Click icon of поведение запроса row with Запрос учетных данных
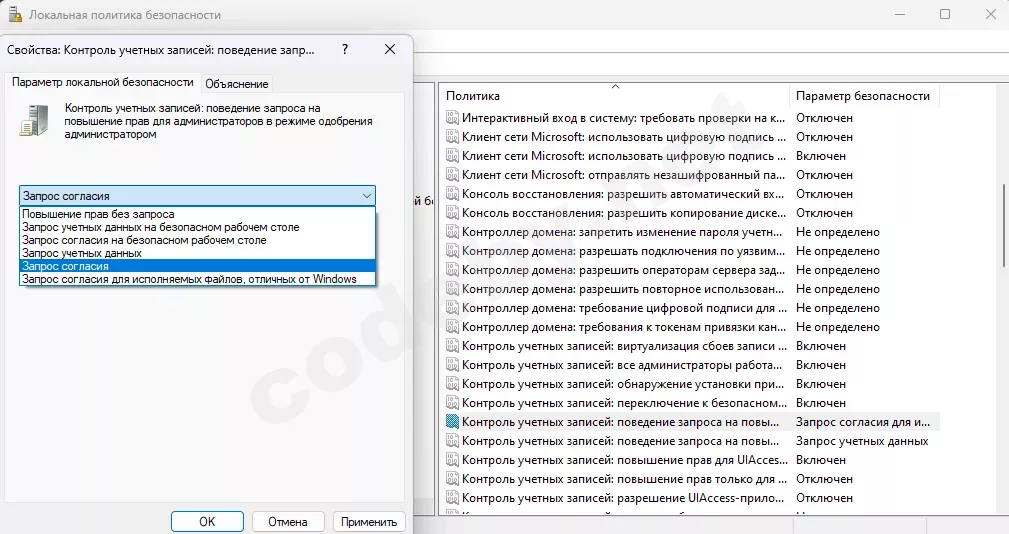 (x=452, y=441)
